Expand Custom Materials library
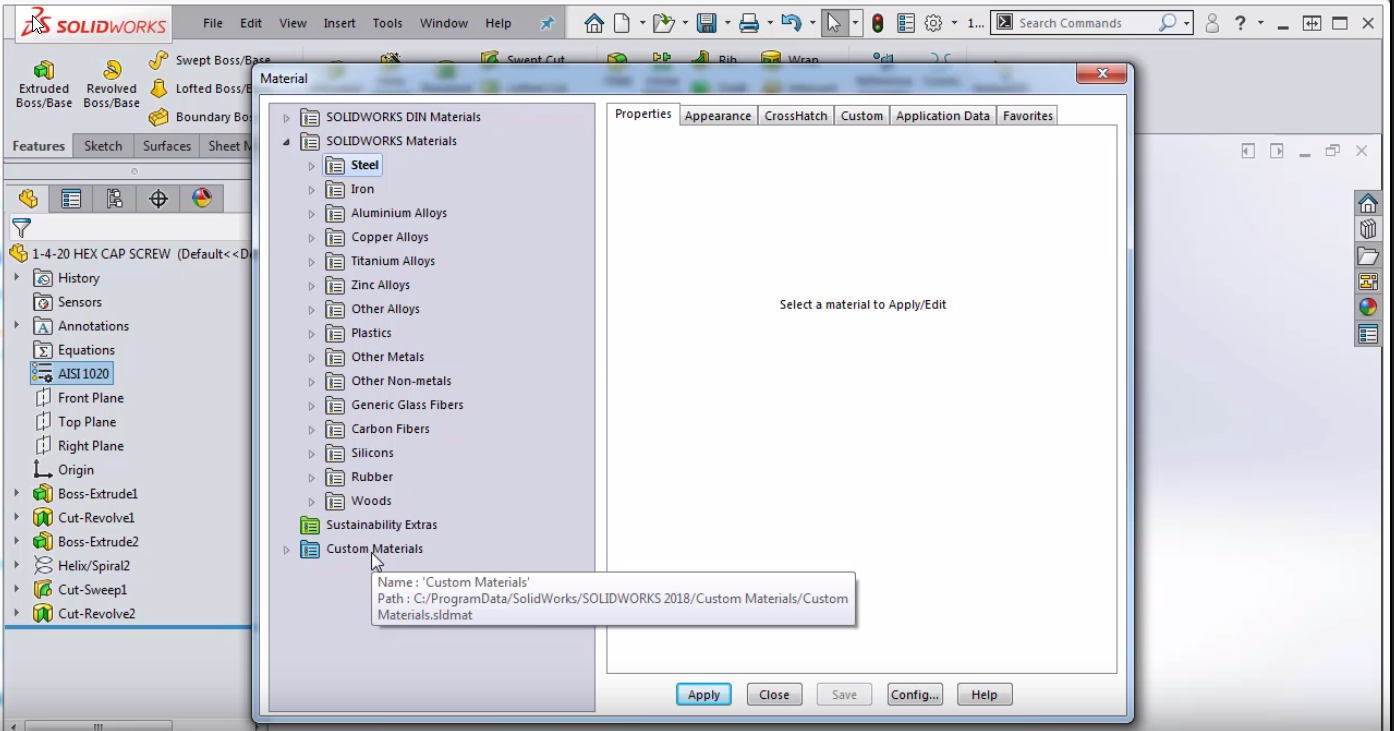This screenshot has height=731, width=1394. [x=286, y=550]
